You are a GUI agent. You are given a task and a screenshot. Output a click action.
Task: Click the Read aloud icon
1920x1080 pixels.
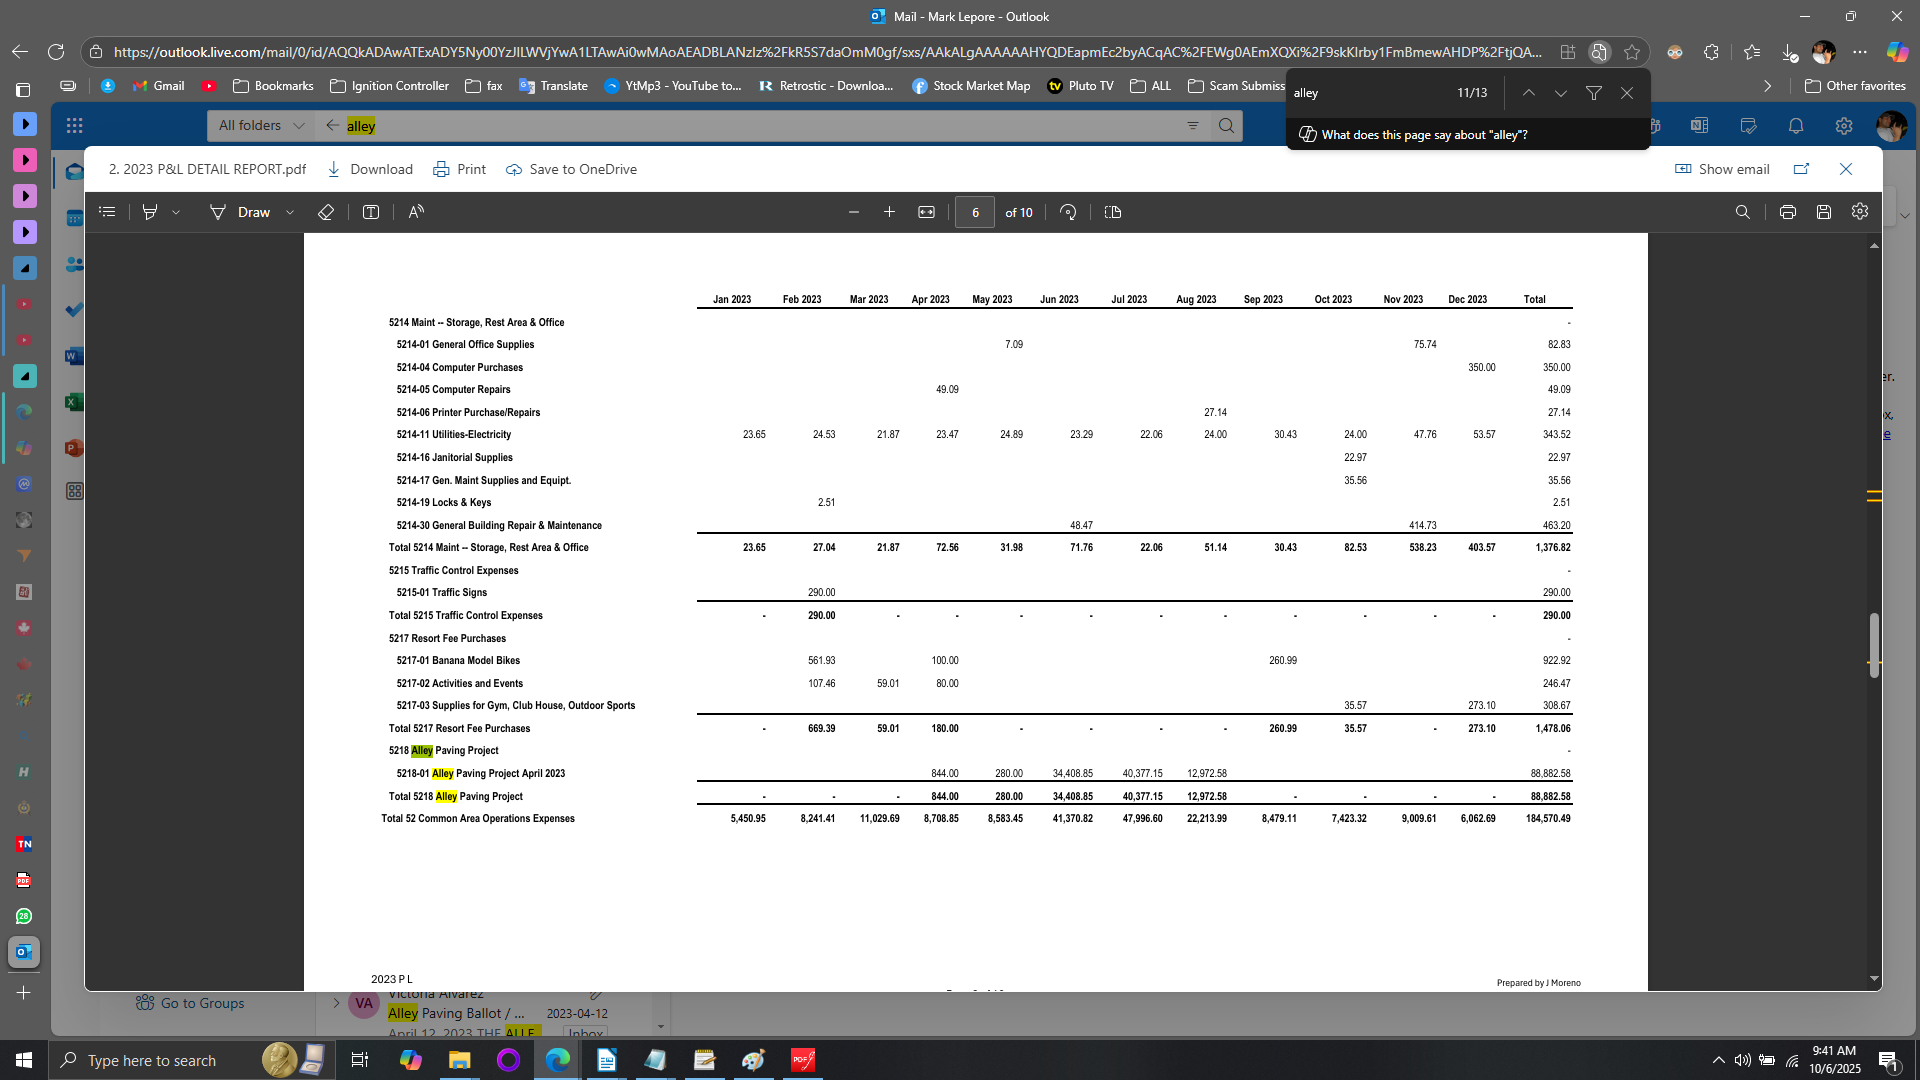tap(416, 212)
